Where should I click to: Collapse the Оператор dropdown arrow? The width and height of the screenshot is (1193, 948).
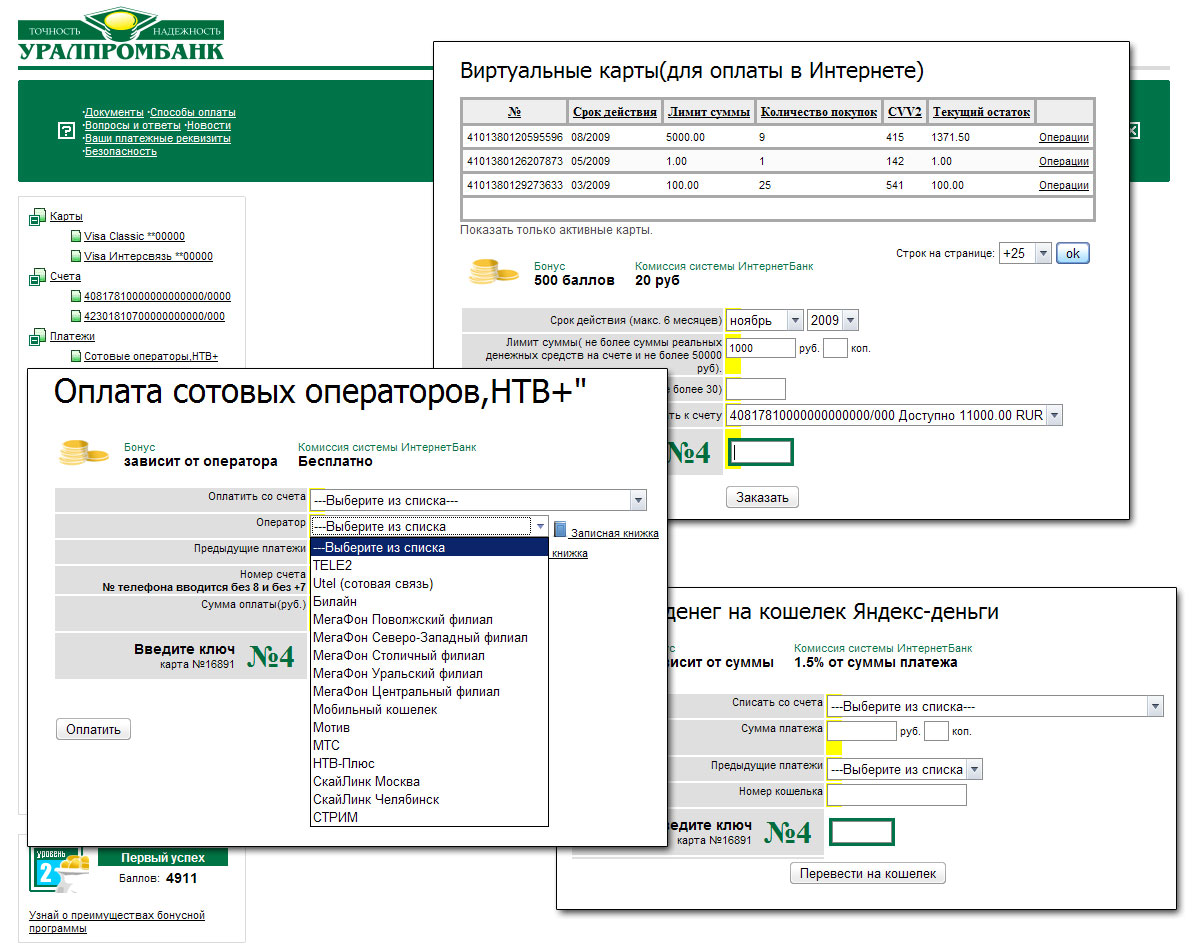click(x=539, y=526)
